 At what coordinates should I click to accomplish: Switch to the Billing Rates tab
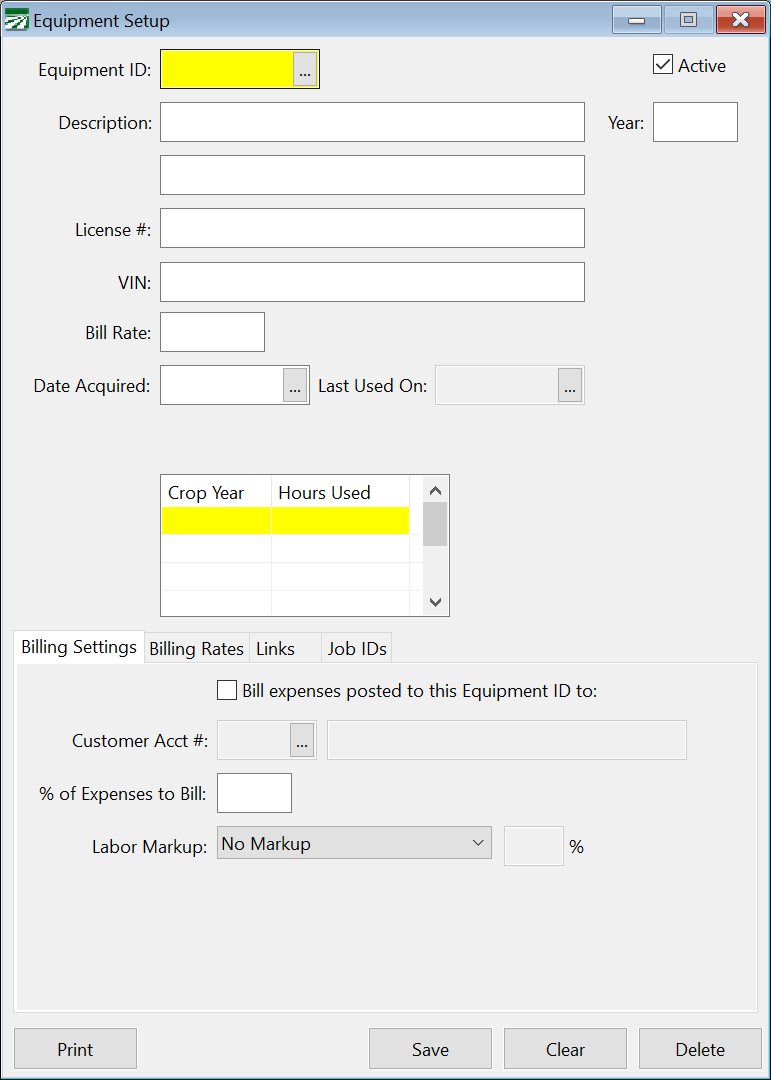(196, 649)
